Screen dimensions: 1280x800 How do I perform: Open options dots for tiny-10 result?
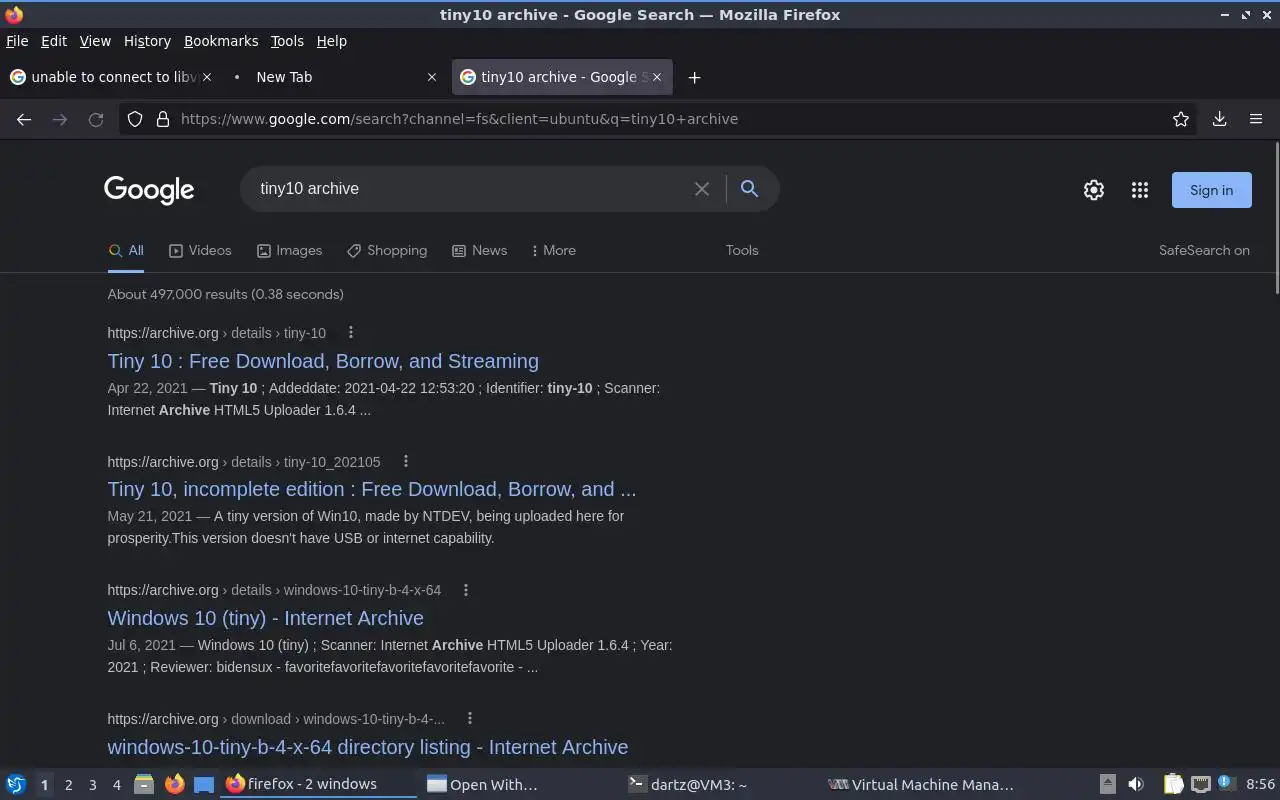pos(350,332)
